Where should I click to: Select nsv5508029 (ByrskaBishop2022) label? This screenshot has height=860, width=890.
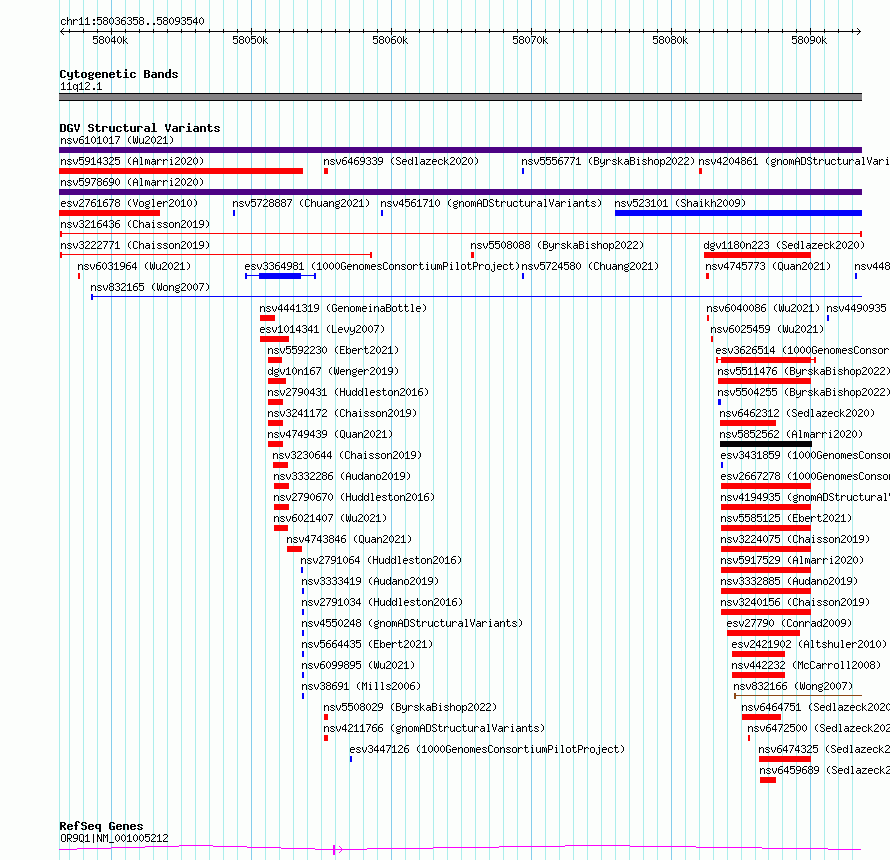[410, 707]
